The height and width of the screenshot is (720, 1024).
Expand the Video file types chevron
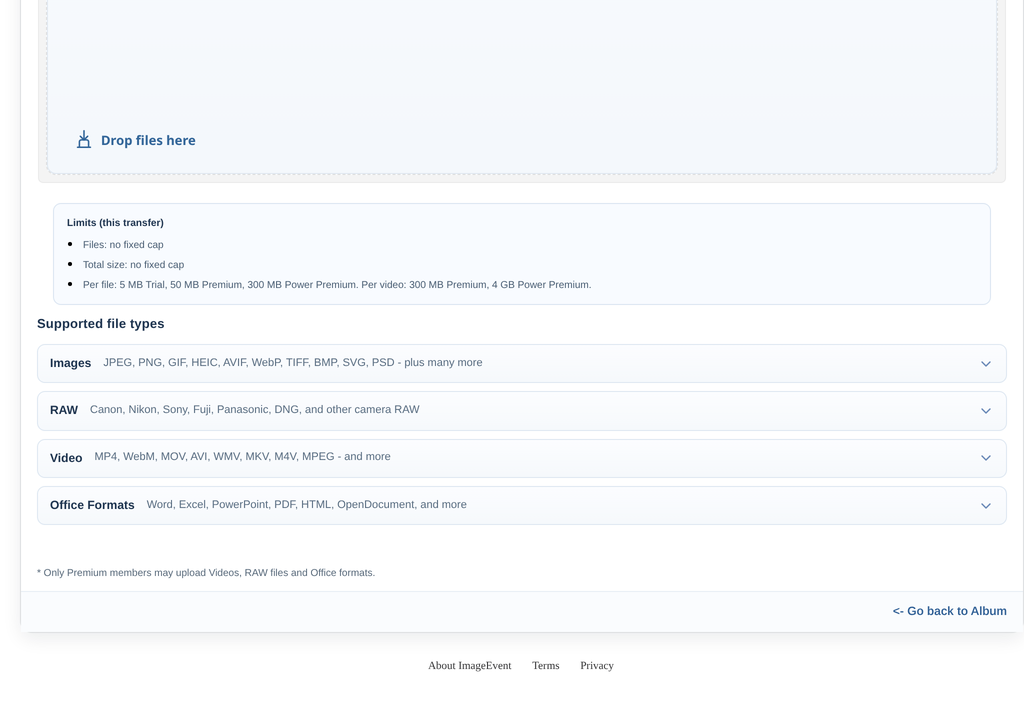(x=985, y=458)
